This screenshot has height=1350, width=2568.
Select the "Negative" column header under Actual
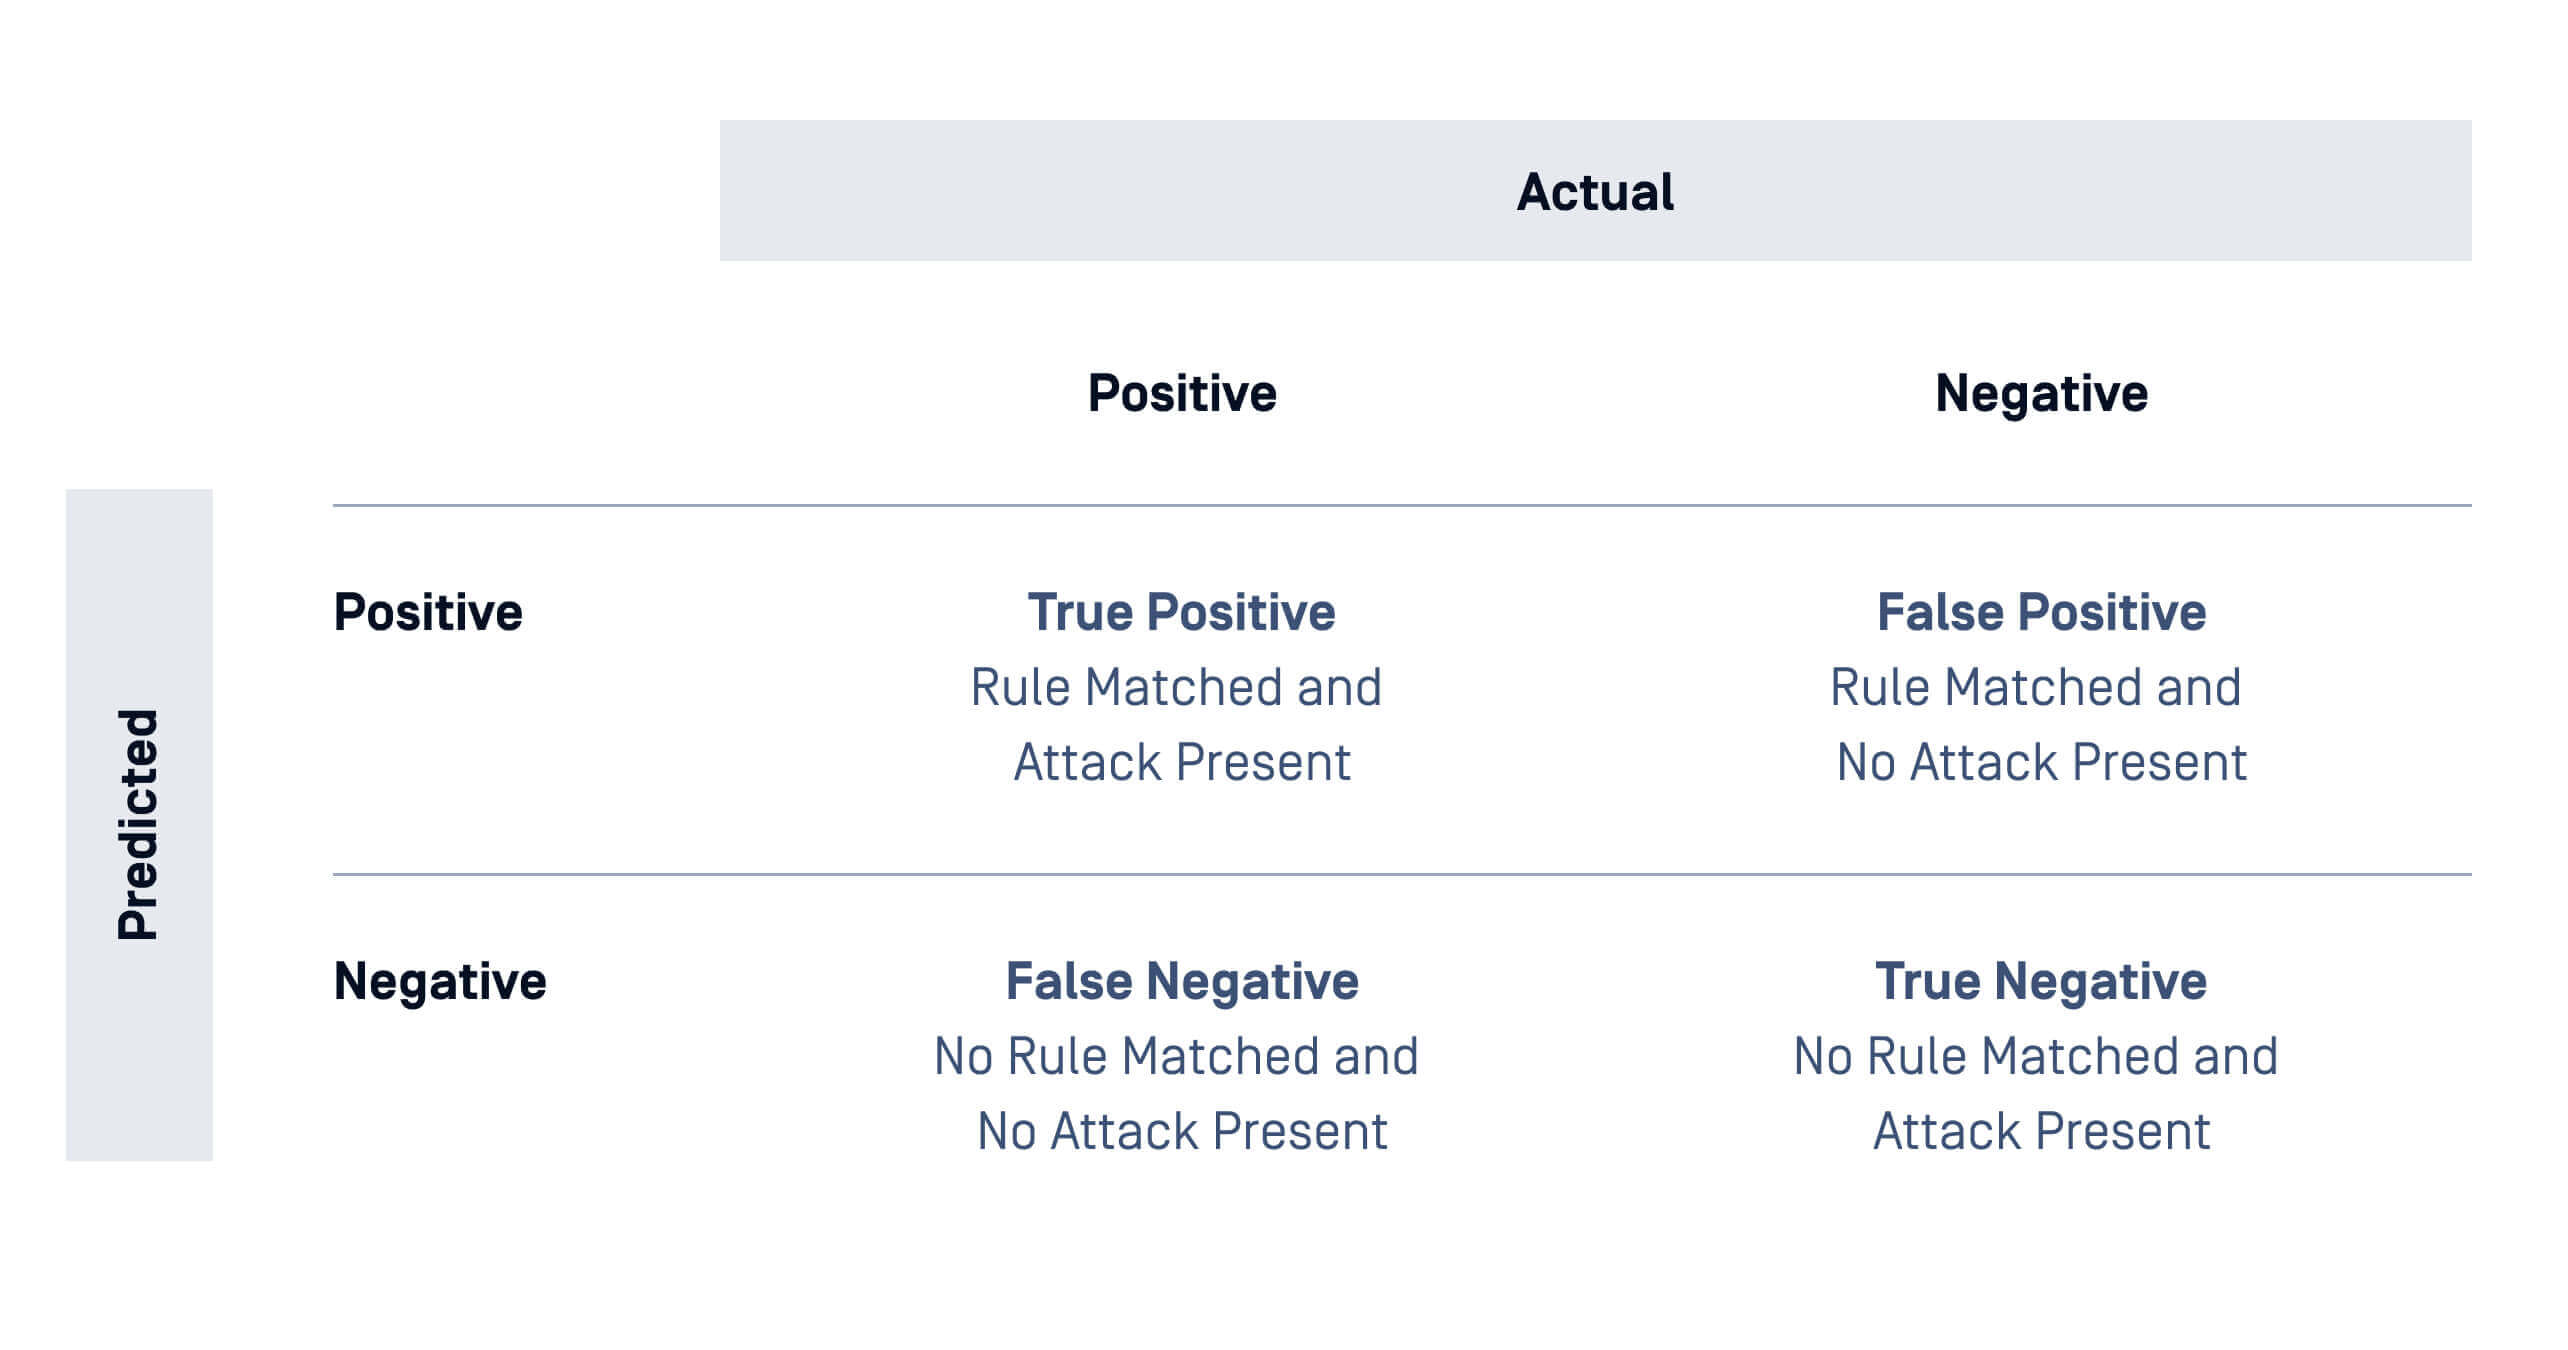pos(2041,393)
